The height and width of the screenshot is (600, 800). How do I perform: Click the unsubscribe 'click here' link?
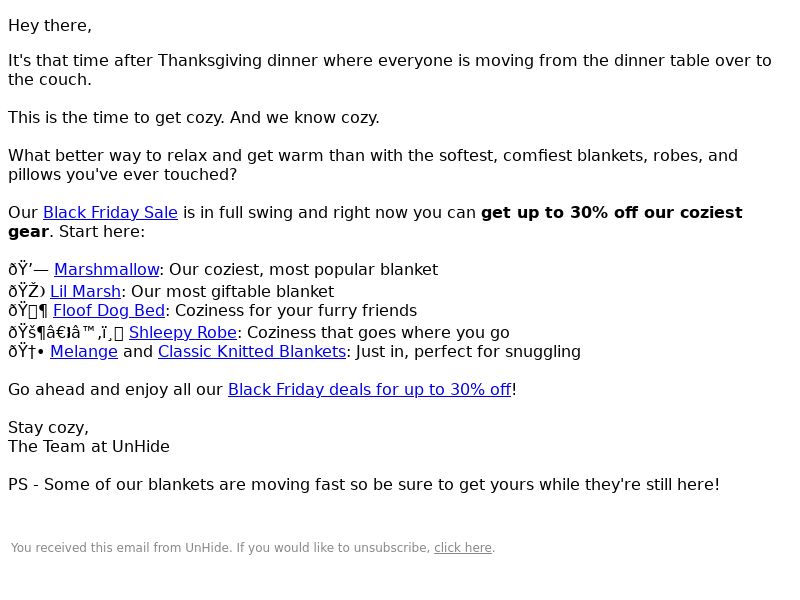click(x=462, y=548)
